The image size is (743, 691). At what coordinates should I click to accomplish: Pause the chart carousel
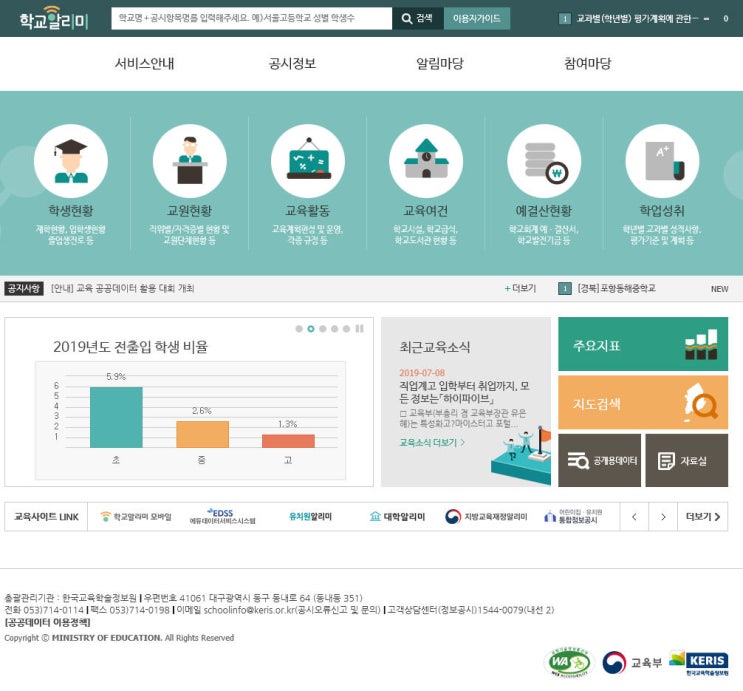tap(360, 328)
